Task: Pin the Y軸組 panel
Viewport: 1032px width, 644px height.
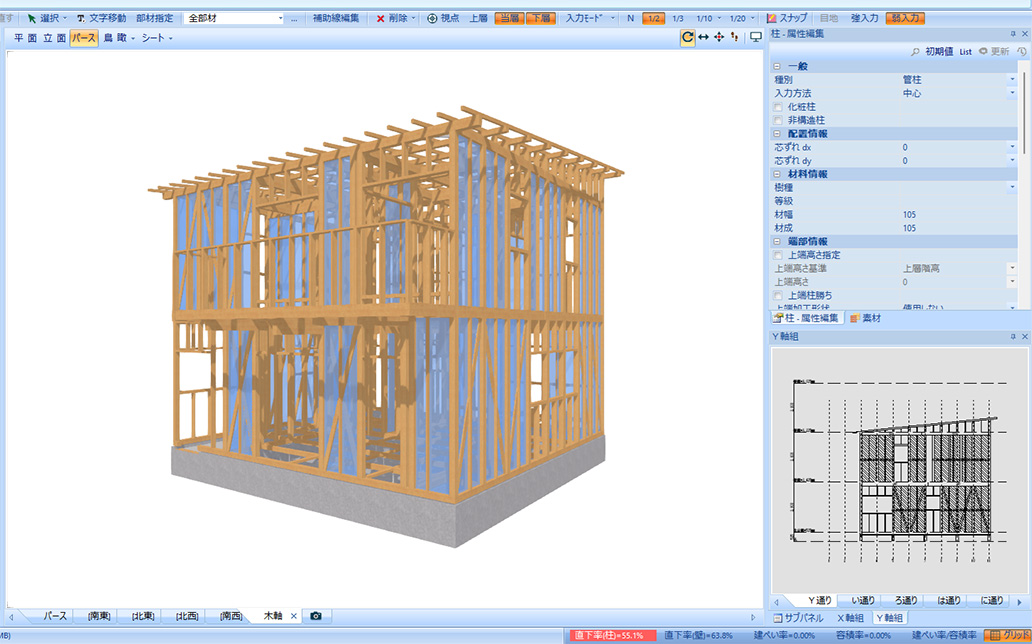Action: 1013,336
